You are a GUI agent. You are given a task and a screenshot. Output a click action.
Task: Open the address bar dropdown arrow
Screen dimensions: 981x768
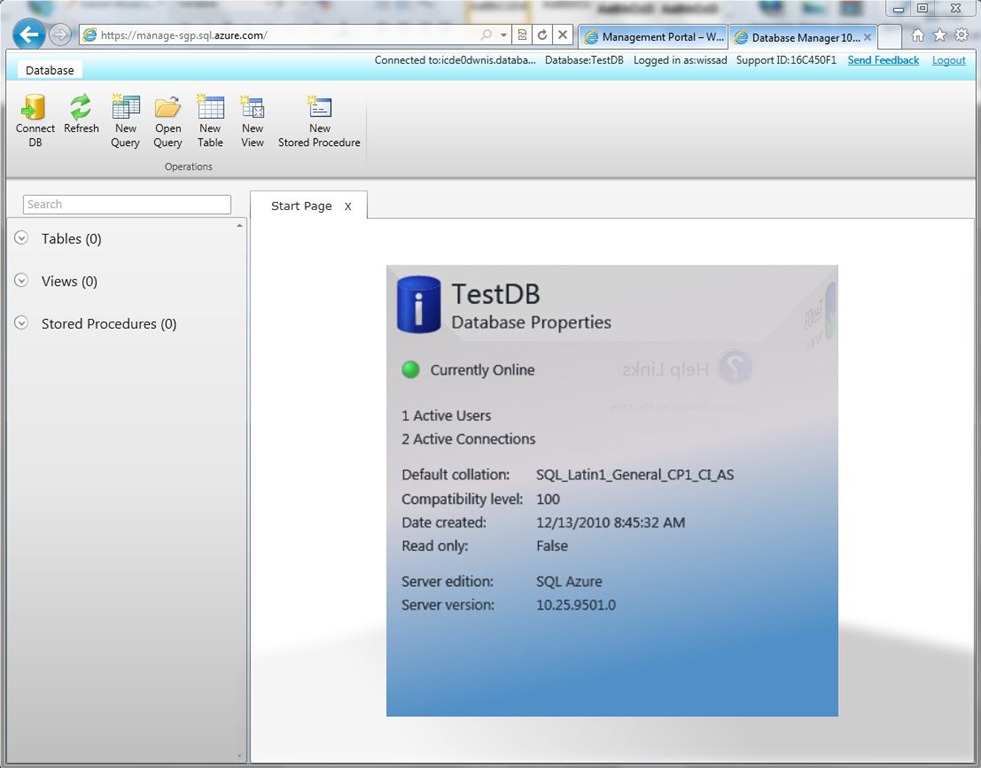pos(504,35)
